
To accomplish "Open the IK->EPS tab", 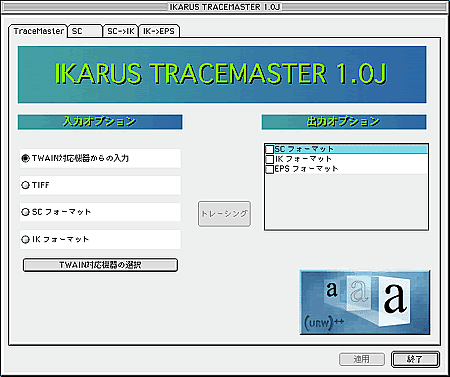I will click(x=159, y=31).
